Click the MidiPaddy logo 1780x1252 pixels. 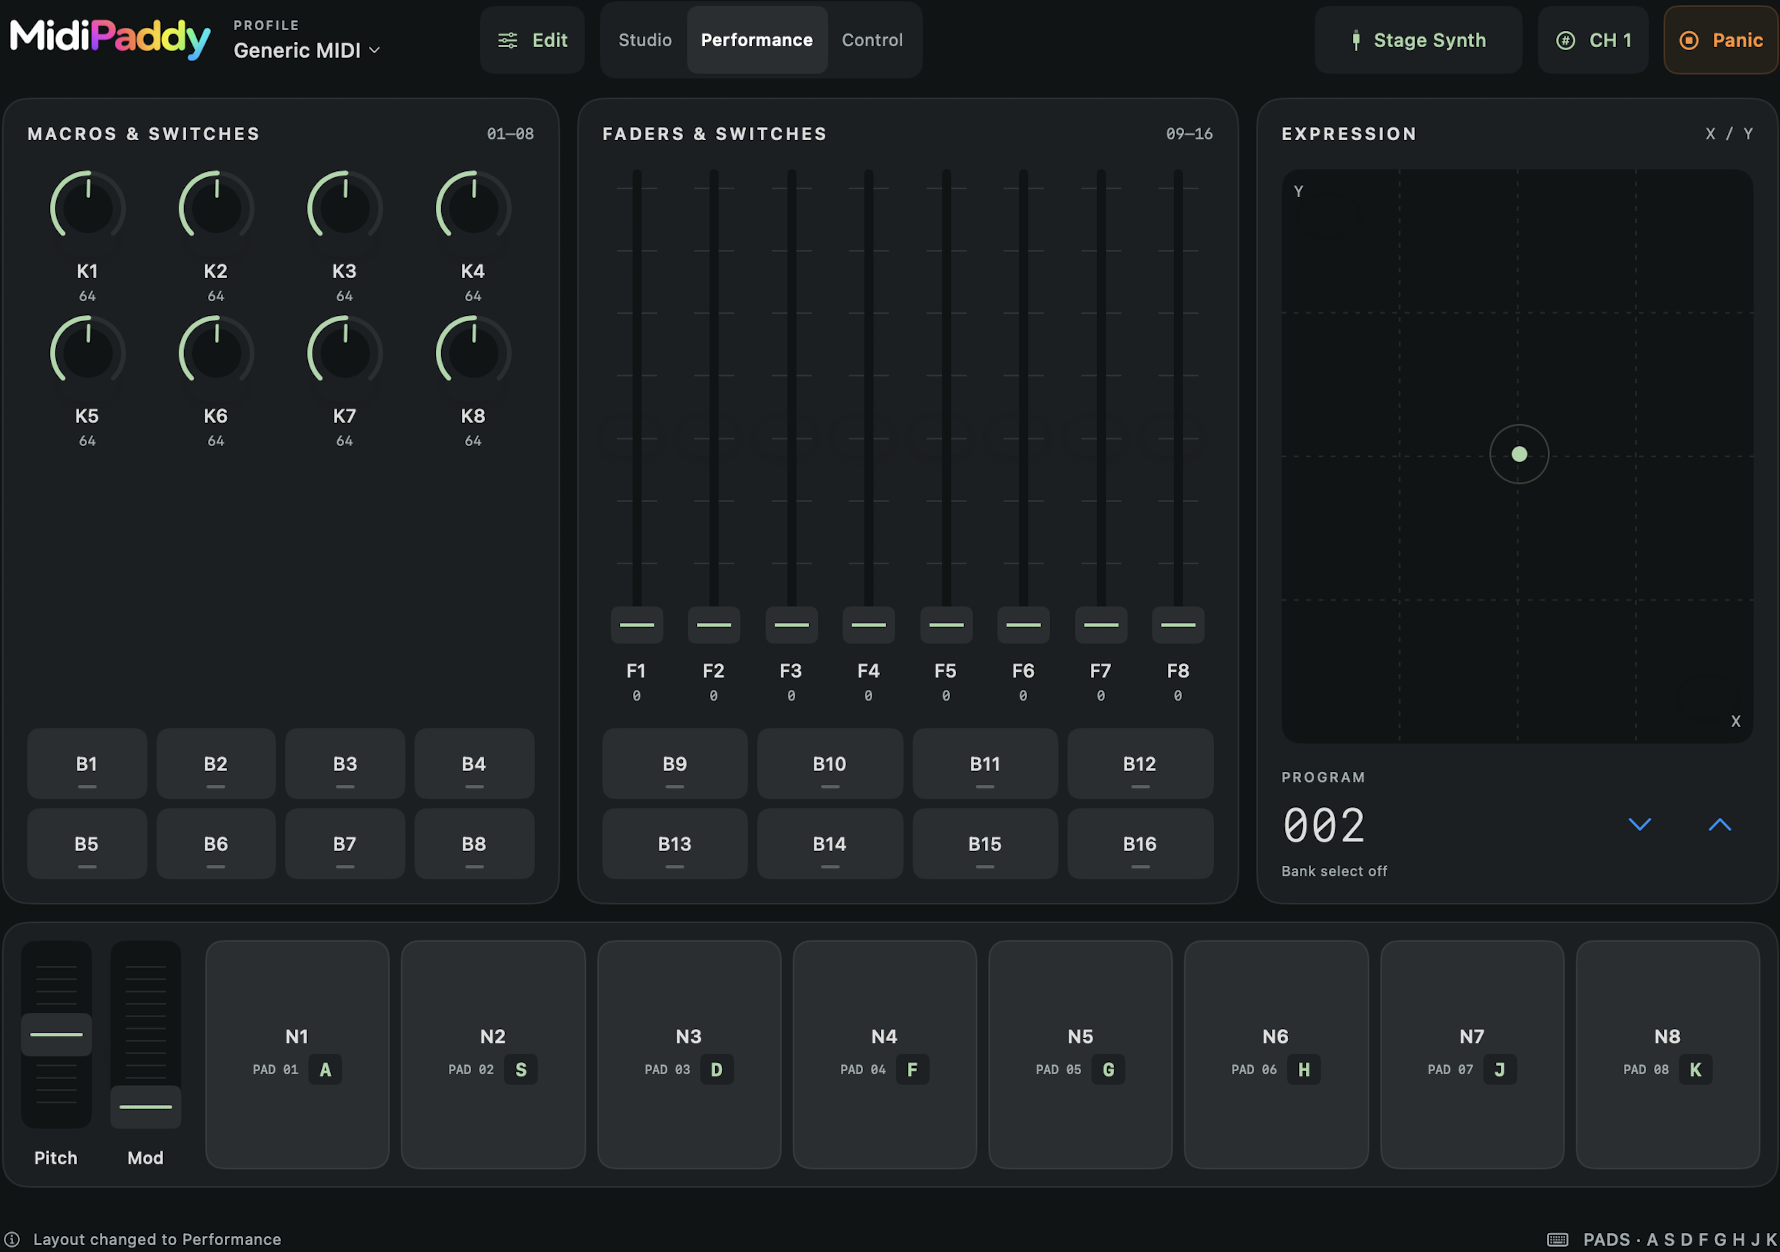click(x=110, y=39)
